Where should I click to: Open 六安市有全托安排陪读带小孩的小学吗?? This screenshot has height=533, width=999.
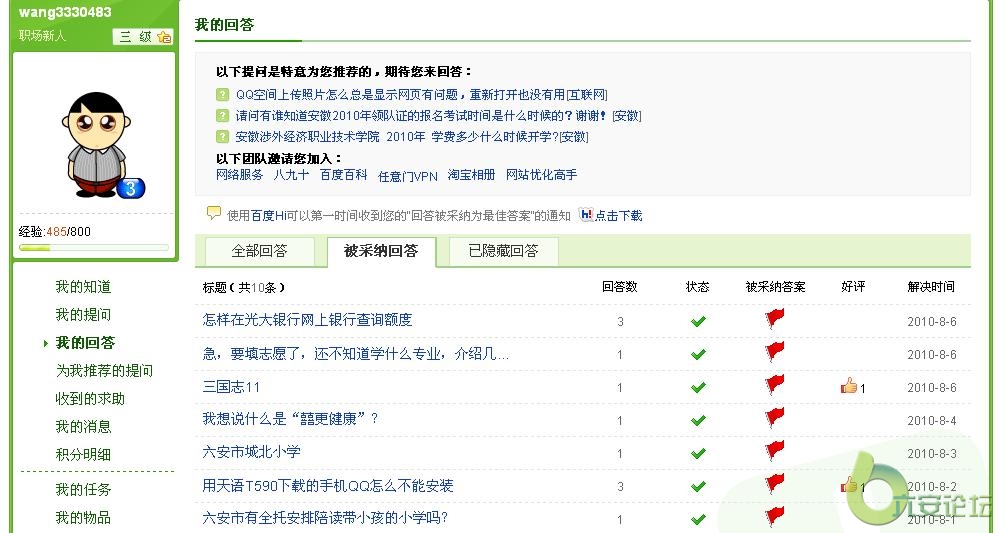[x=325, y=518]
